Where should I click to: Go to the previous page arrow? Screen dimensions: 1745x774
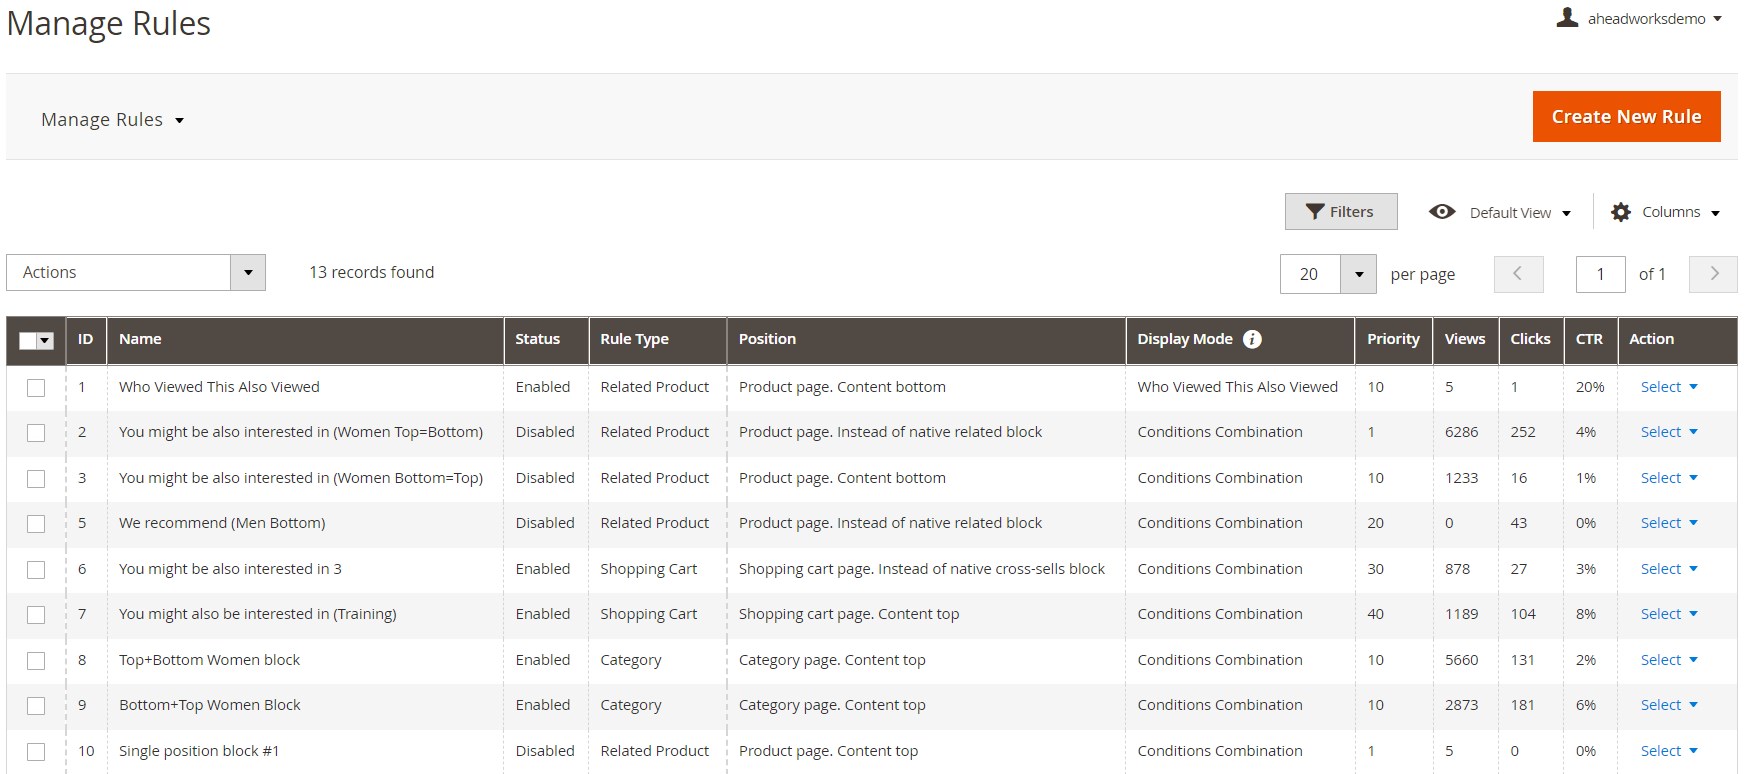click(x=1518, y=274)
